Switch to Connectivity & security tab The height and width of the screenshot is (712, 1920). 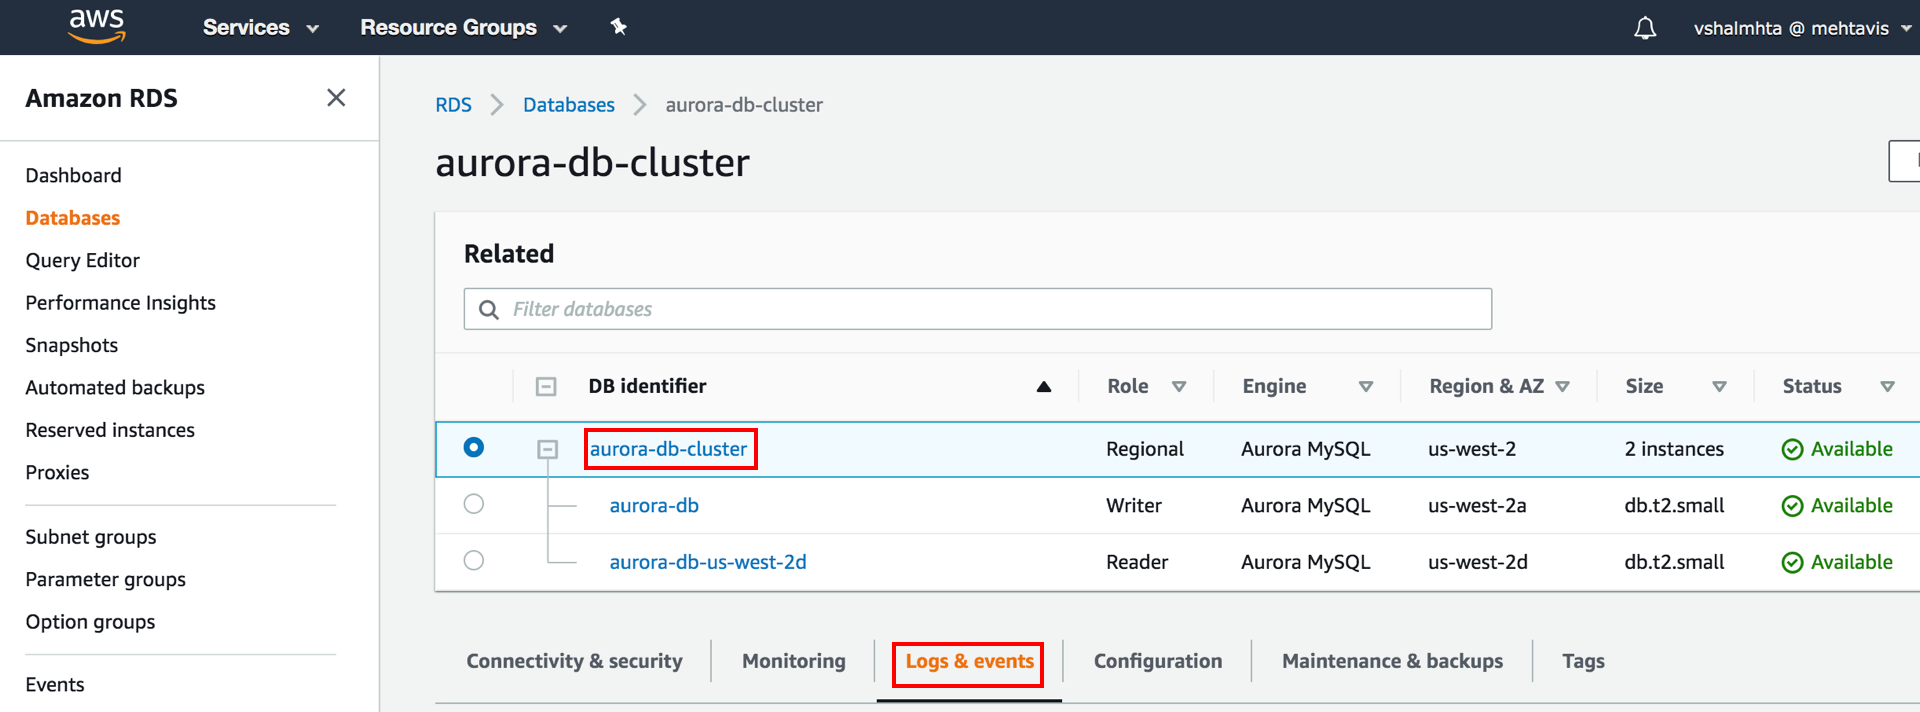[574, 661]
